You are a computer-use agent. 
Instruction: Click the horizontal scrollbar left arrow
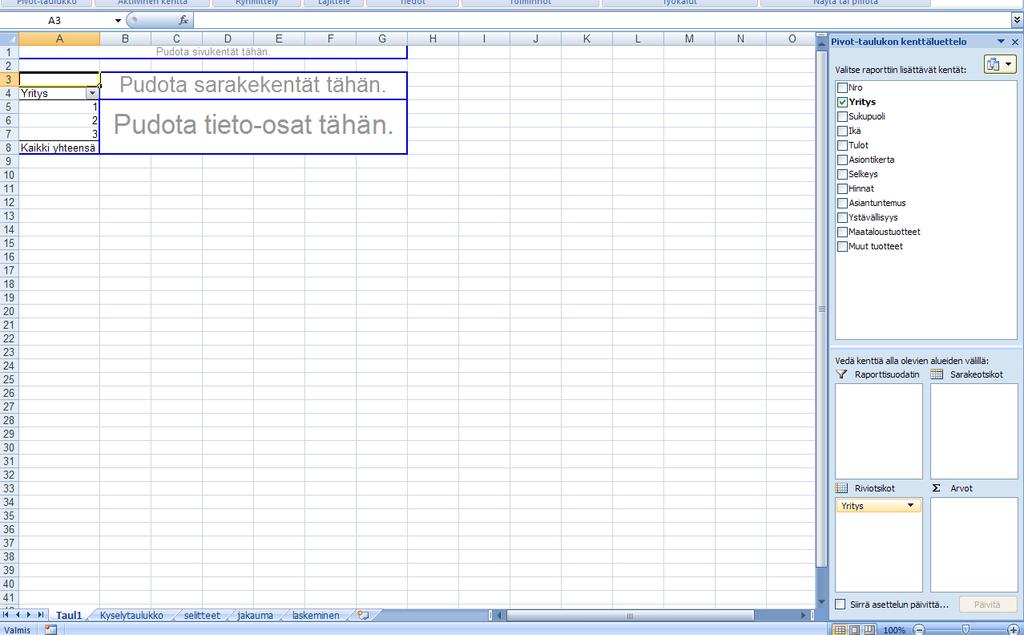500,615
